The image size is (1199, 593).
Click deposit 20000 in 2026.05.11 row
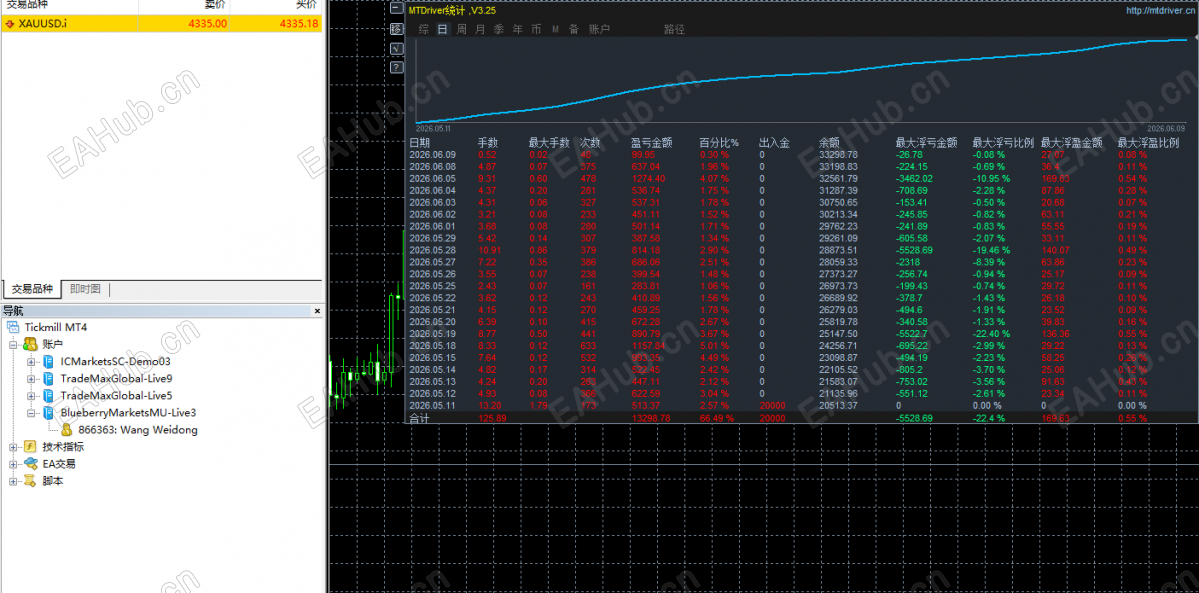(x=772, y=406)
